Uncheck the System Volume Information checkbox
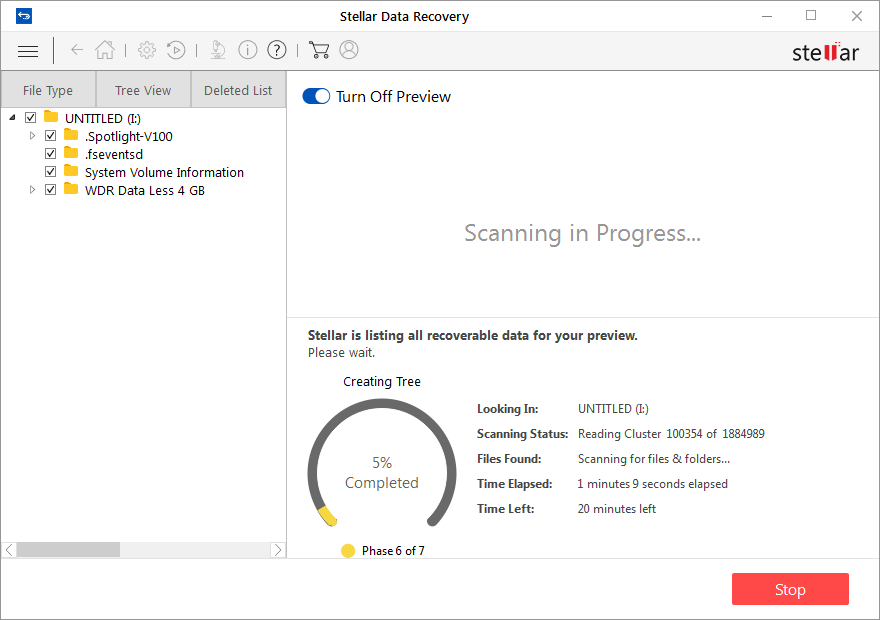This screenshot has width=880, height=620. point(51,171)
